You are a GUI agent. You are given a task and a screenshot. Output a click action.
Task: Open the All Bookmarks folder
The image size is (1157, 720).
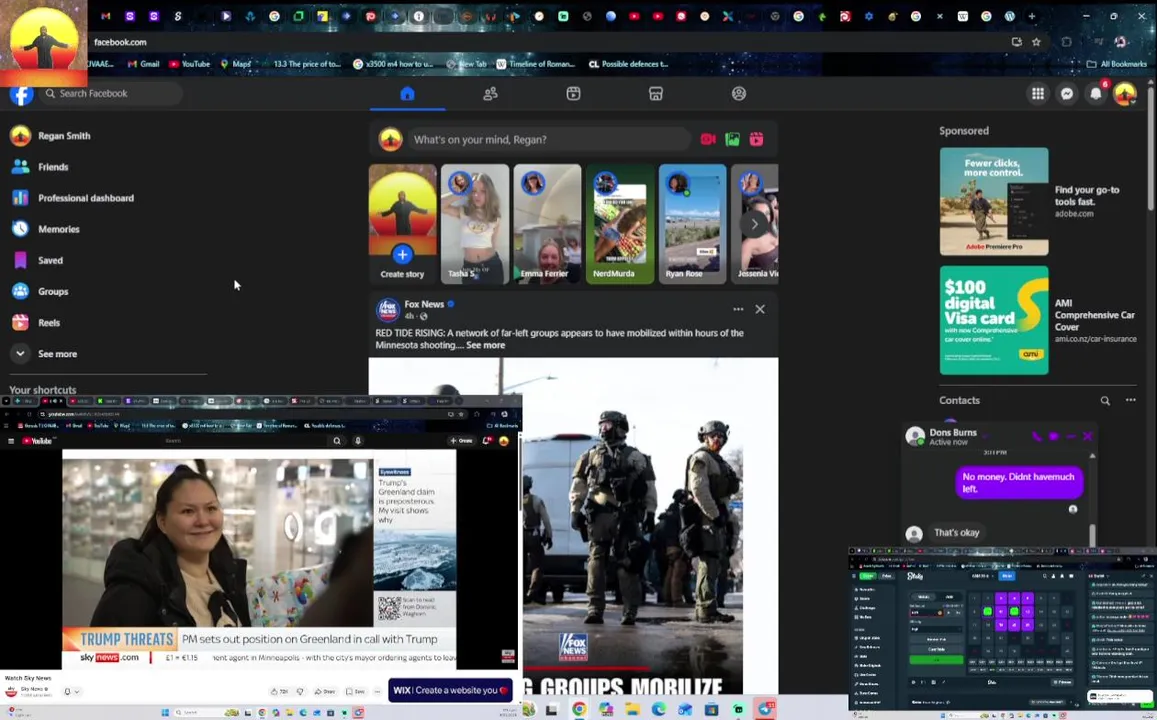(x=1116, y=64)
